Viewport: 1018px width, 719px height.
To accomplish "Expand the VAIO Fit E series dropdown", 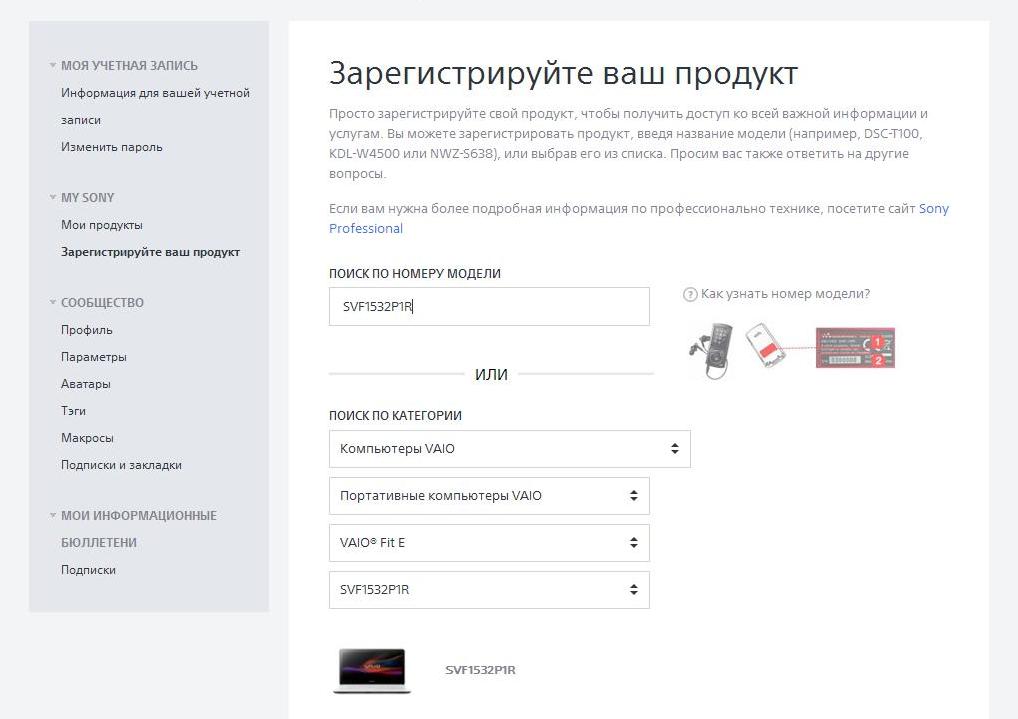I will coord(489,543).
